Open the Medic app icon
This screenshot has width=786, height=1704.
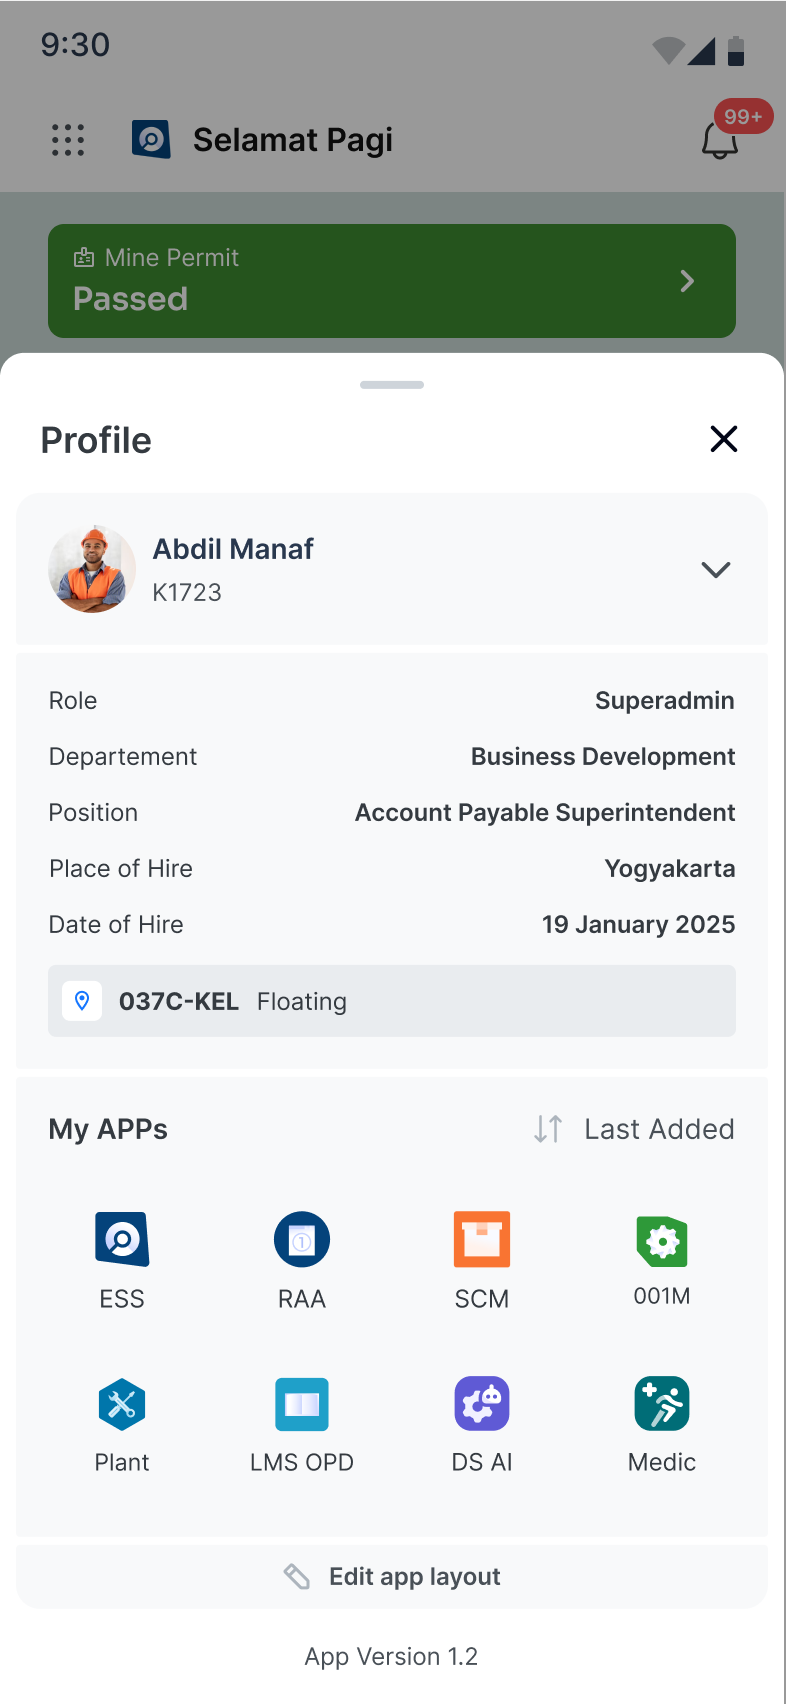pos(662,1404)
